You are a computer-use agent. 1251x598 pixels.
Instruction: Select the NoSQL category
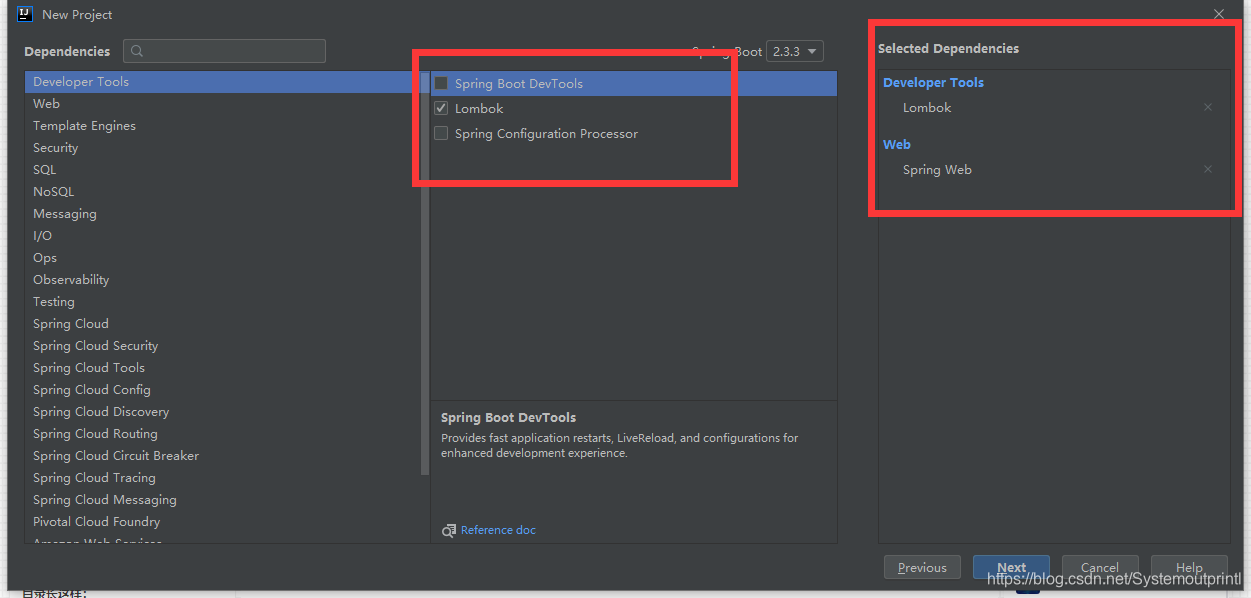point(223,192)
